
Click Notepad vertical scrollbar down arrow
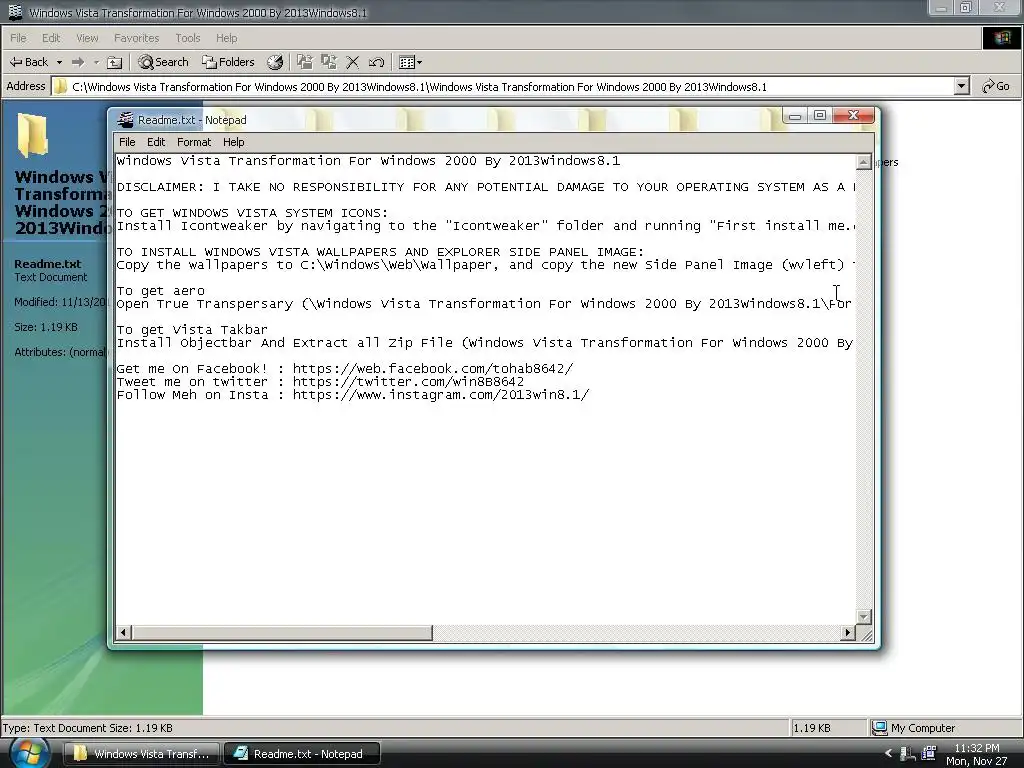[863, 617]
